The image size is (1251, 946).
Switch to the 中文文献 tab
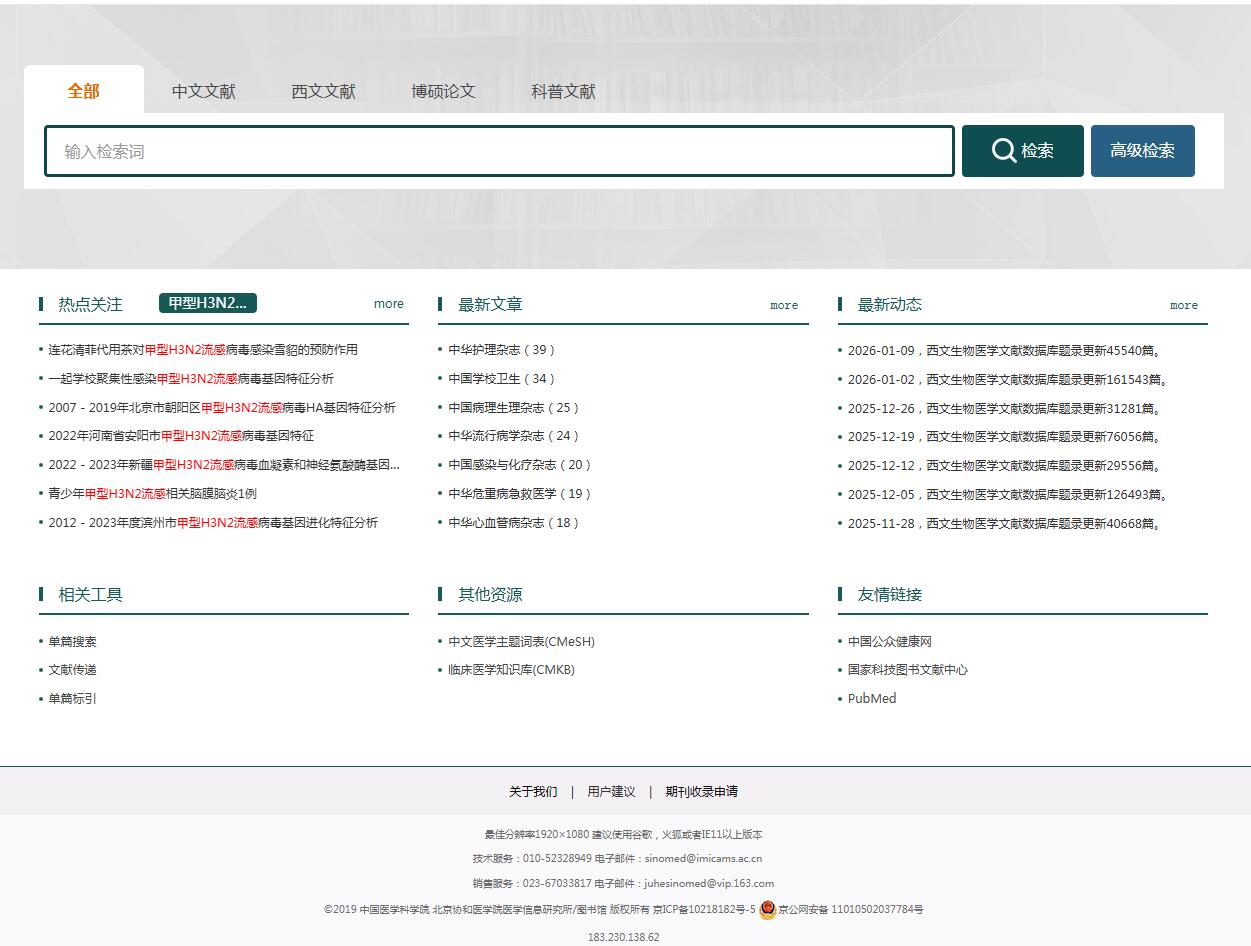pos(203,91)
